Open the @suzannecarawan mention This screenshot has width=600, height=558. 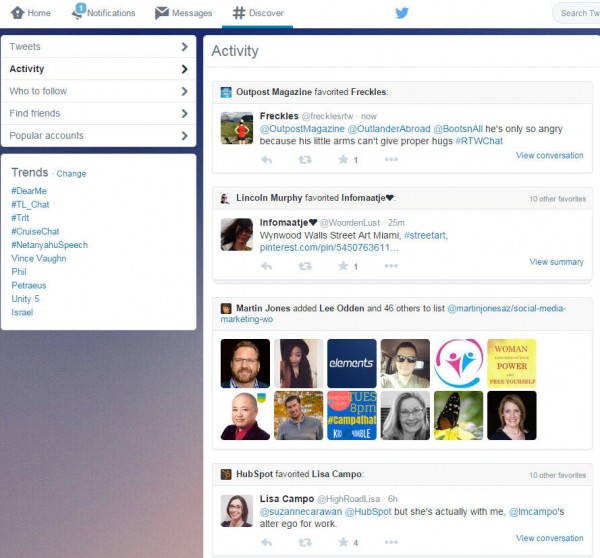click(x=301, y=512)
